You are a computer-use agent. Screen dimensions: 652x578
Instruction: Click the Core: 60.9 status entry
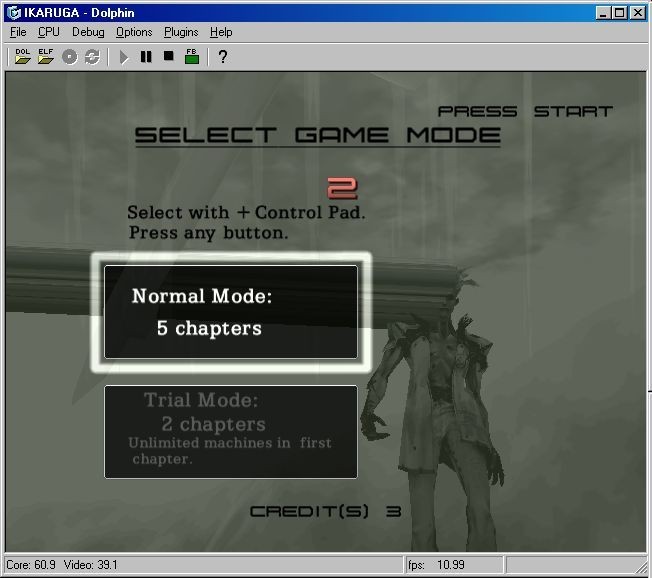point(31,565)
